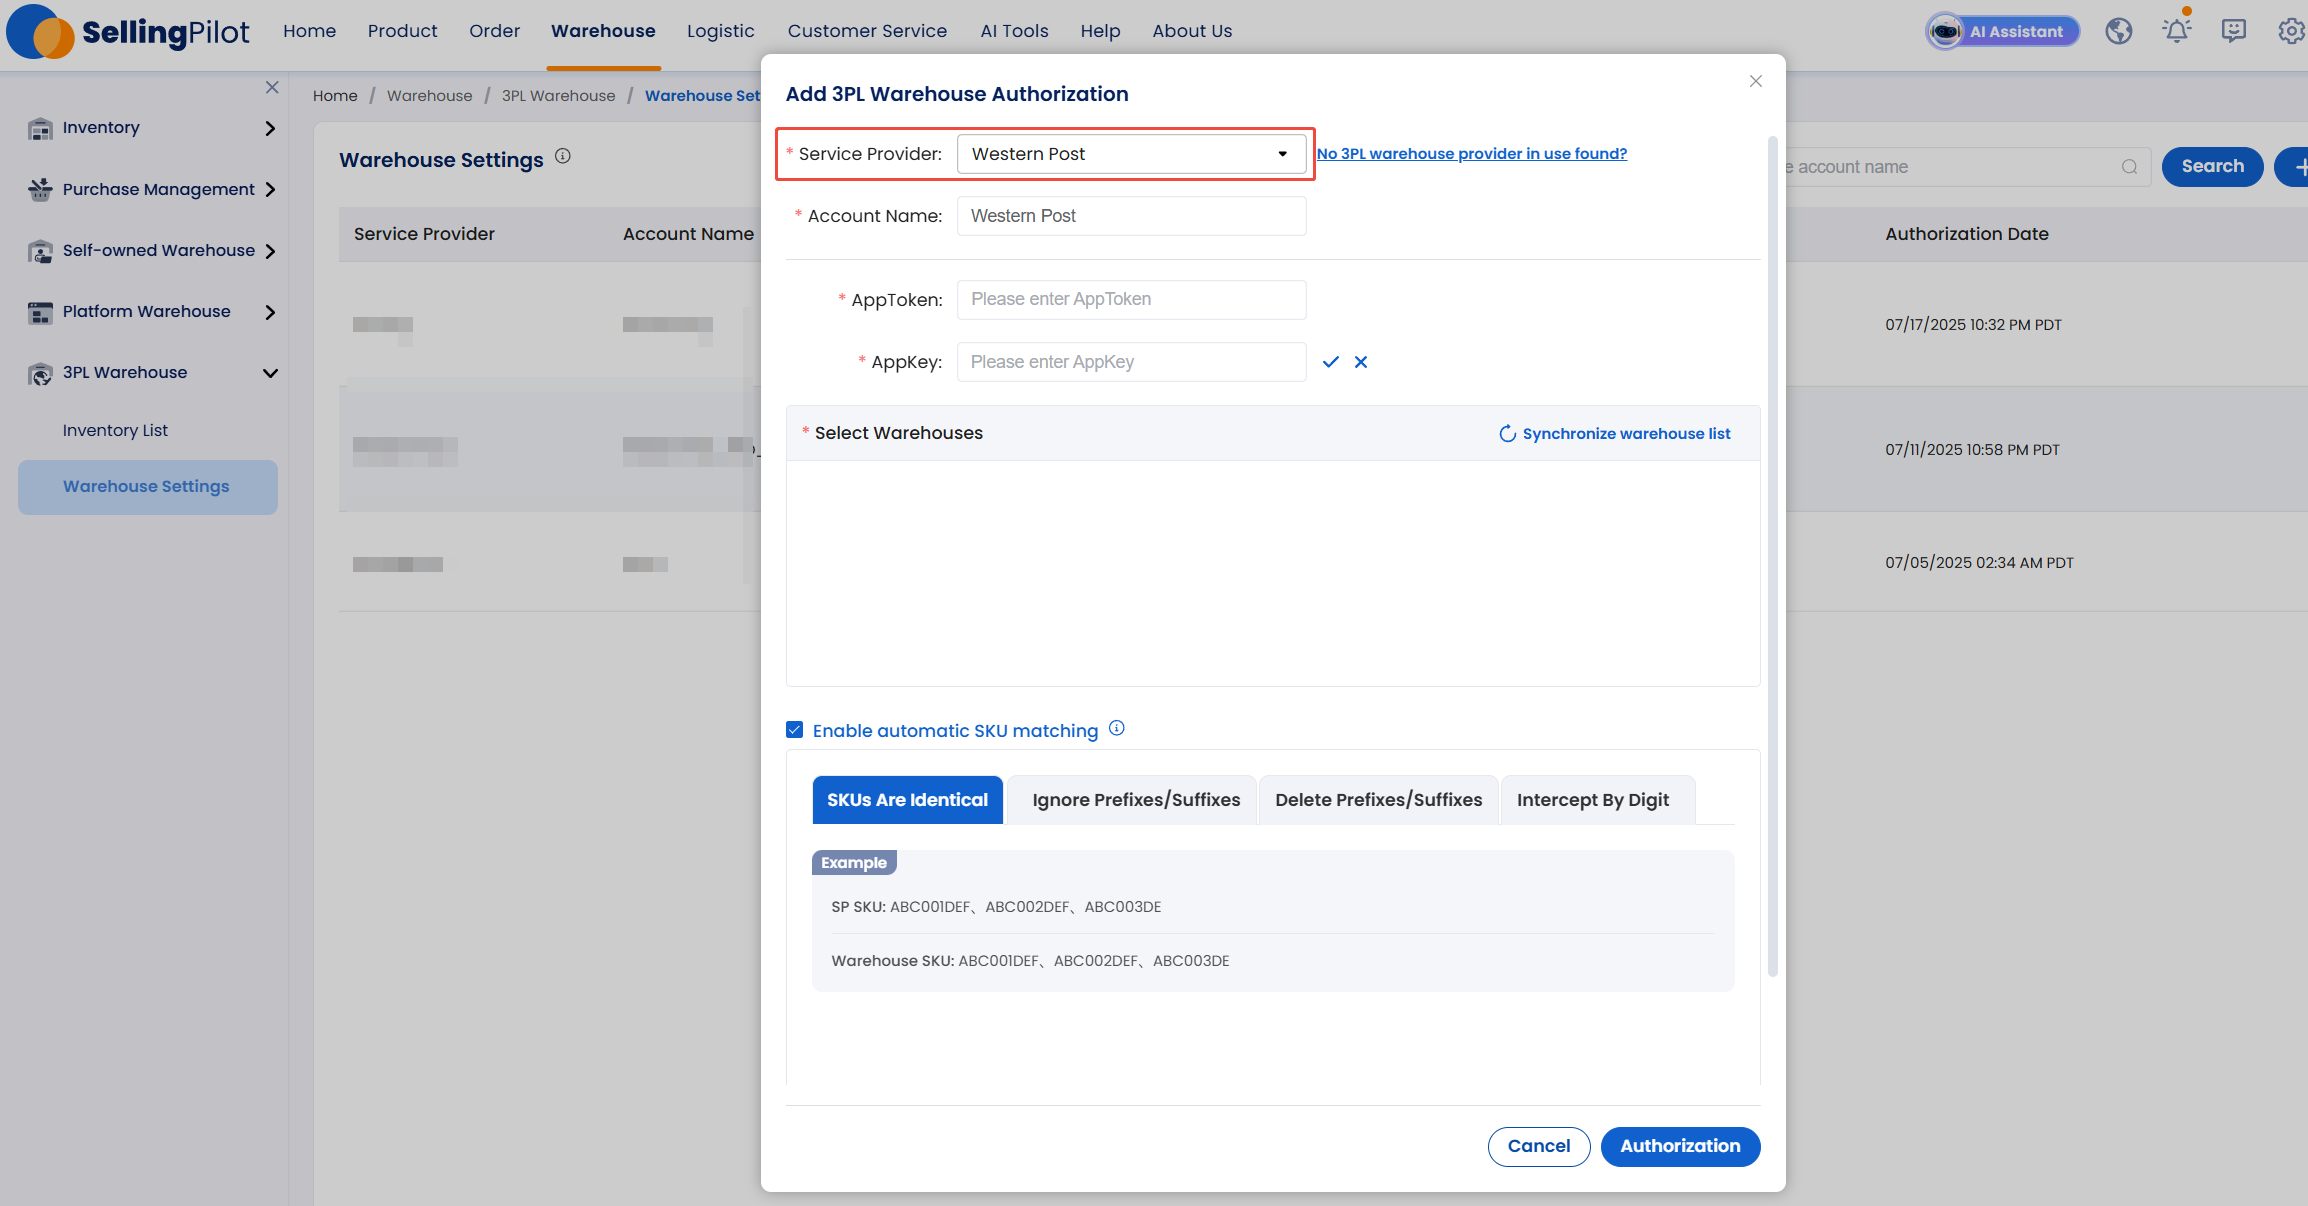Image resolution: width=2308 pixels, height=1206 pixels.
Task: Click the 3PL Warehouse sidebar icon
Action: coord(40,373)
